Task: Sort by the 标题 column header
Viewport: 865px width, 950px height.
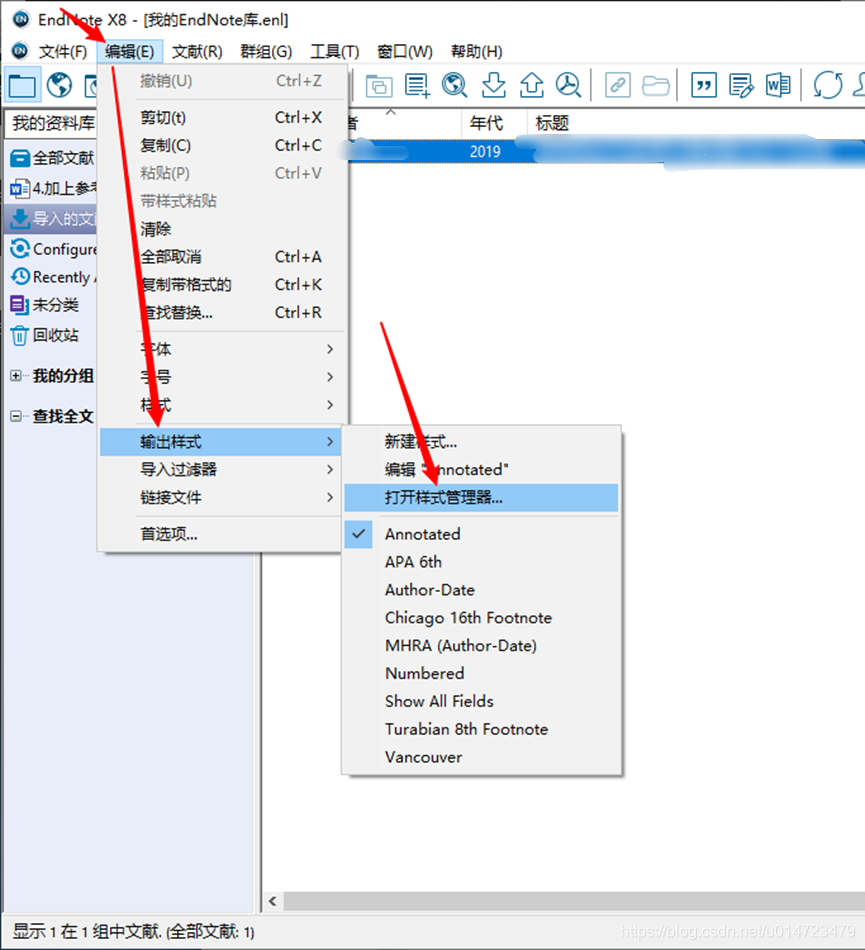Action: 696,124
